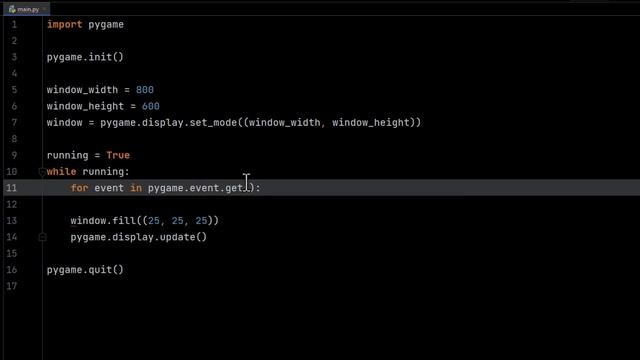Click 'pygame.display.update()' on line 14
Viewport: 640px width, 360px height.
(x=139, y=237)
